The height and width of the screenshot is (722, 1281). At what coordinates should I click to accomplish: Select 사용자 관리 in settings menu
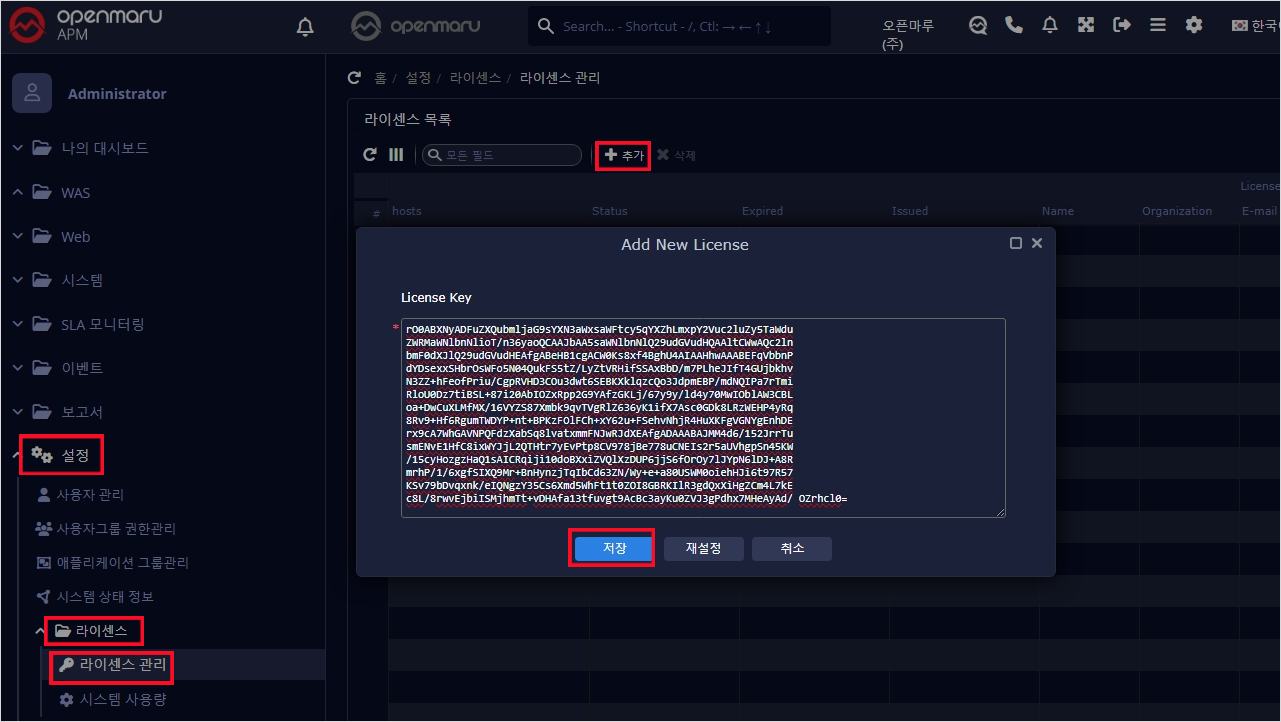(90, 495)
